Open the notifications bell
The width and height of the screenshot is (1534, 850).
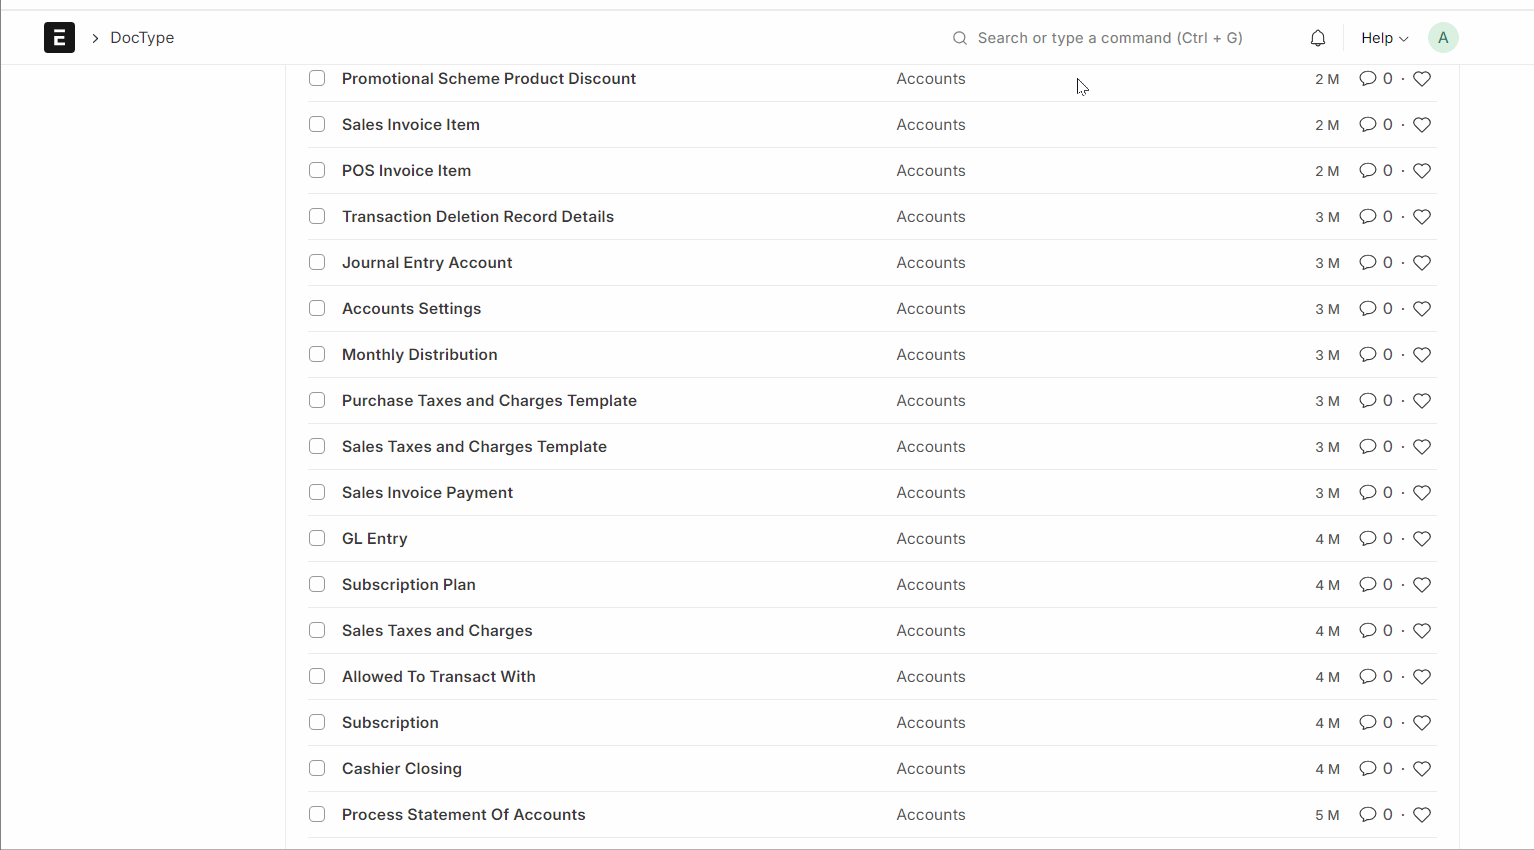[1318, 38]
